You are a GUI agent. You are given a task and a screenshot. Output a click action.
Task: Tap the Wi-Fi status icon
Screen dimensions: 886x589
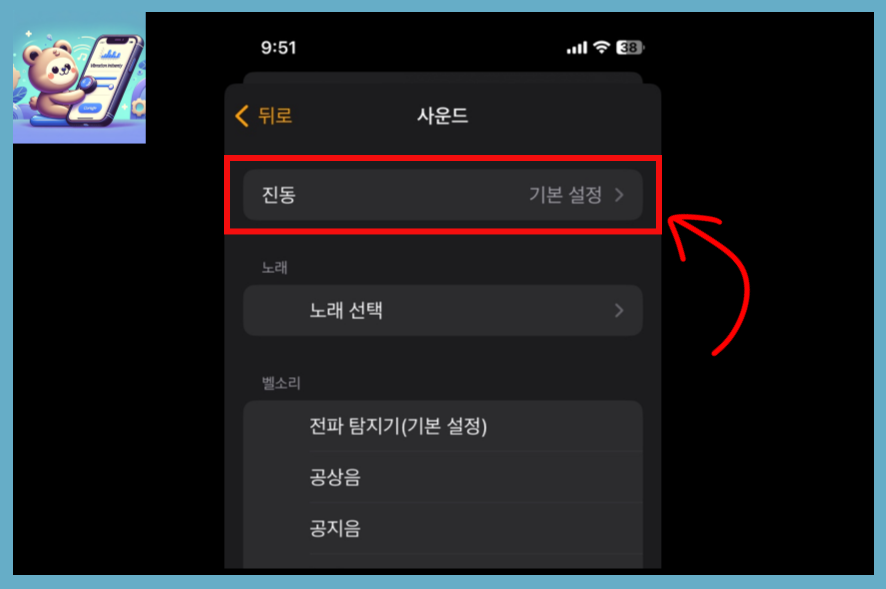pos(602,47)
